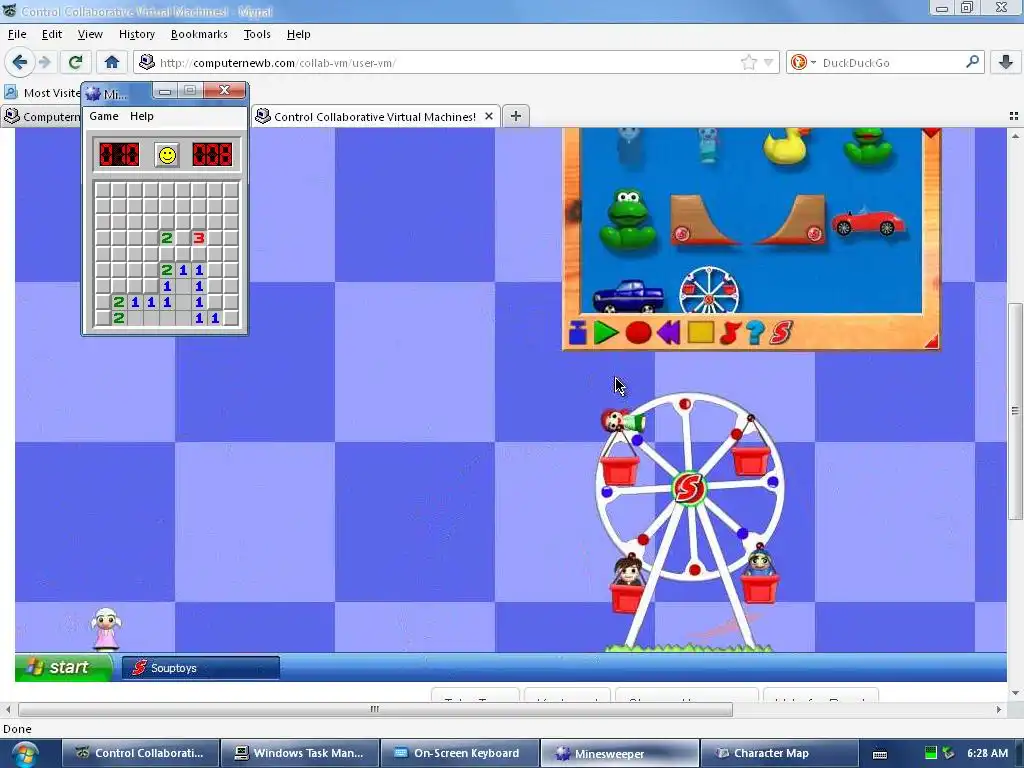This screenshot has height=768, width=1024.
Task: Pick the red convertible car toy
Action: coord(868,221)
